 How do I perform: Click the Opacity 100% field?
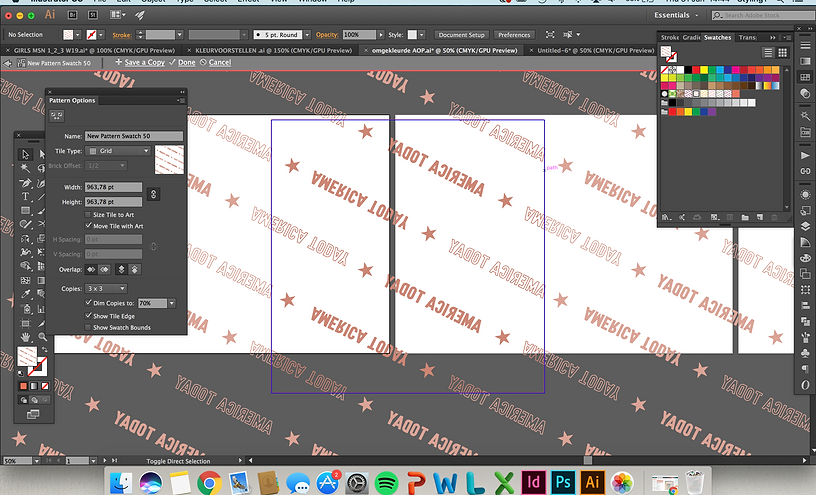coord(359,35)
